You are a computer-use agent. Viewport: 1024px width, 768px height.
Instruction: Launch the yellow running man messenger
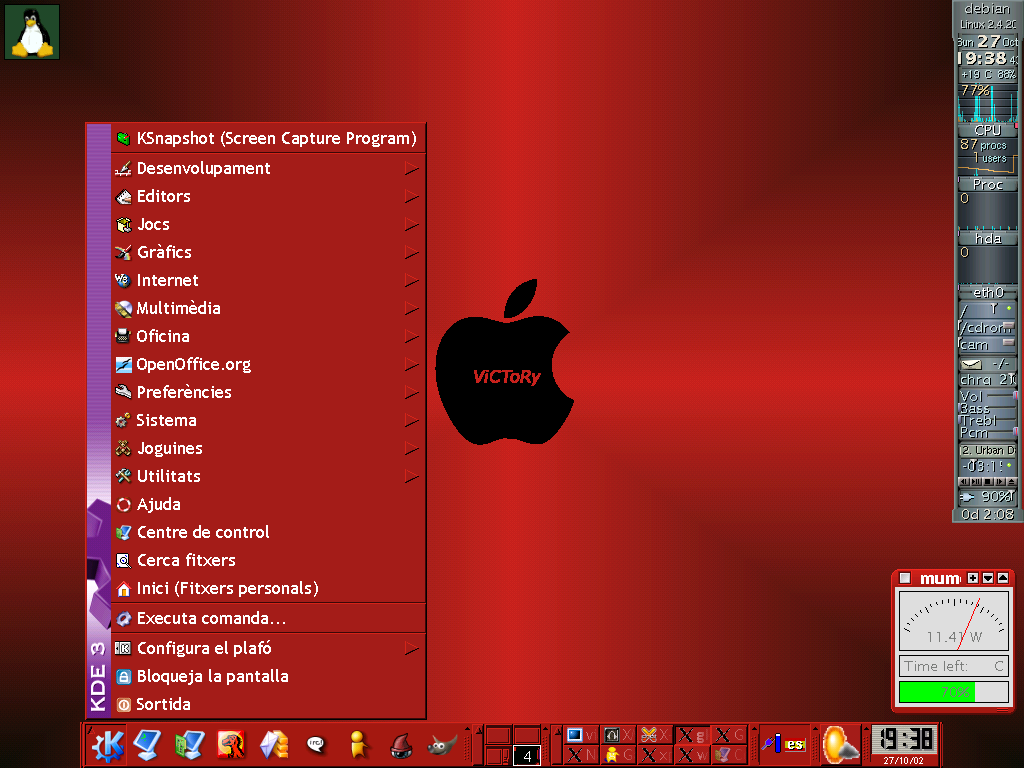tap(358, 745)
